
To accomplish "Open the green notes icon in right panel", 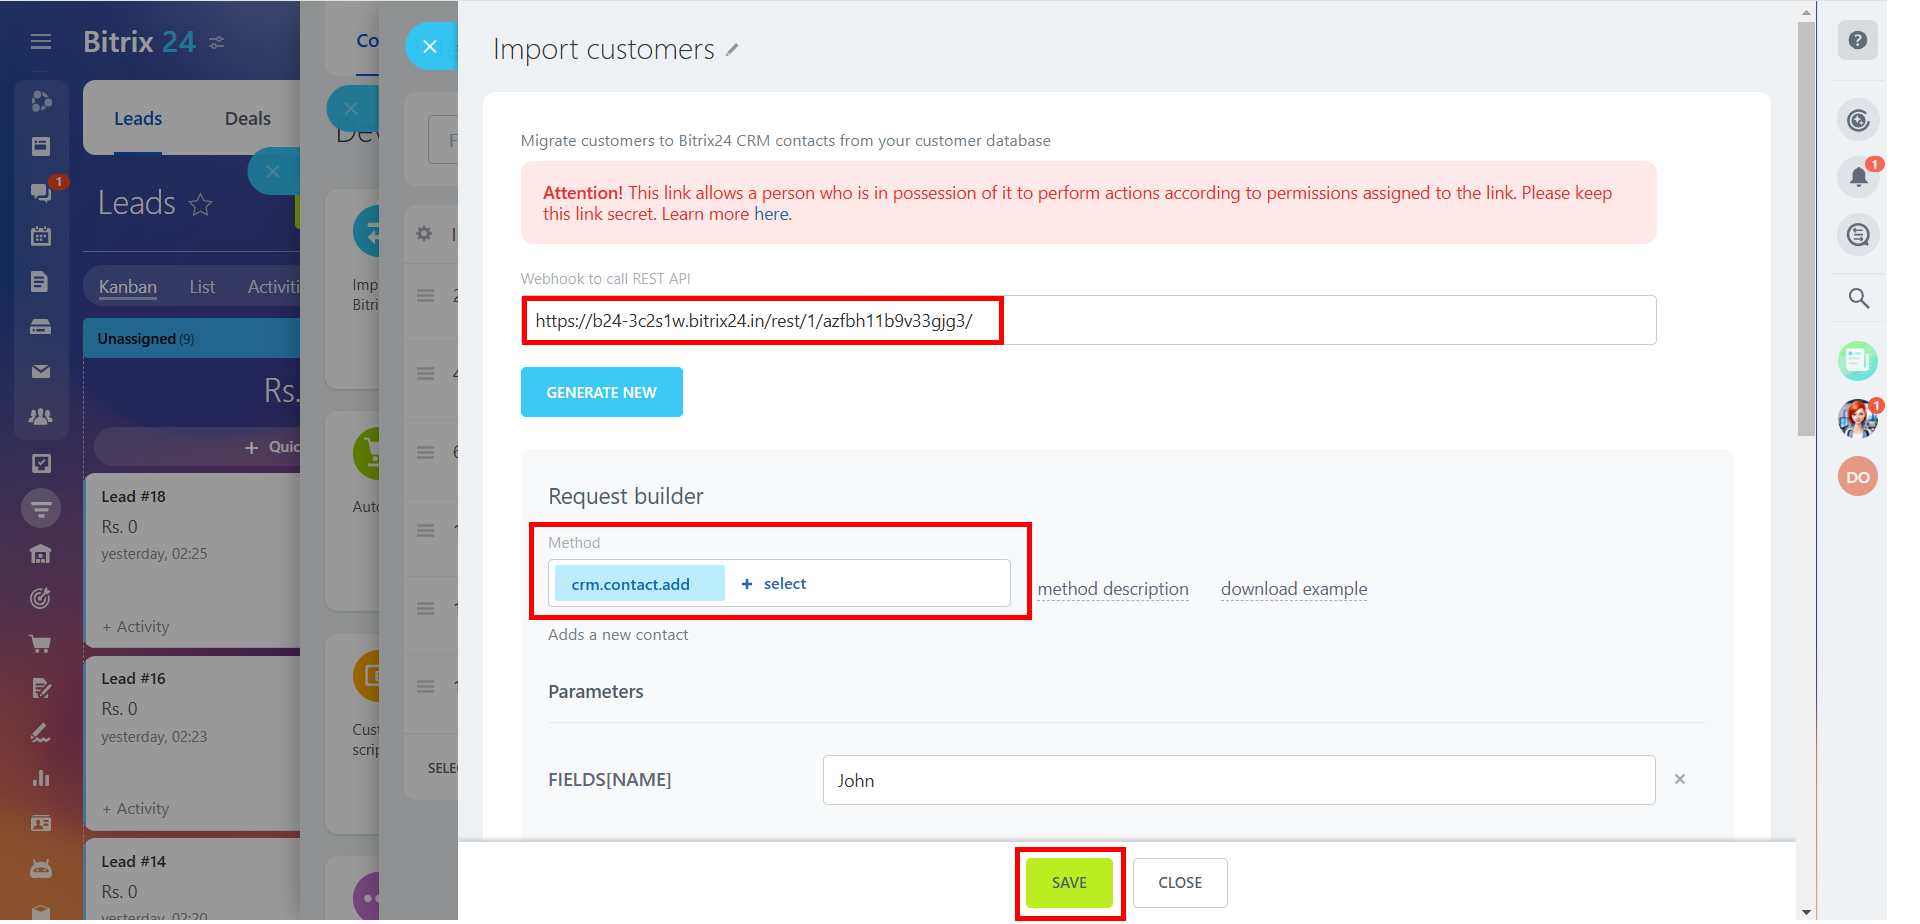I will pos(1858,360).
